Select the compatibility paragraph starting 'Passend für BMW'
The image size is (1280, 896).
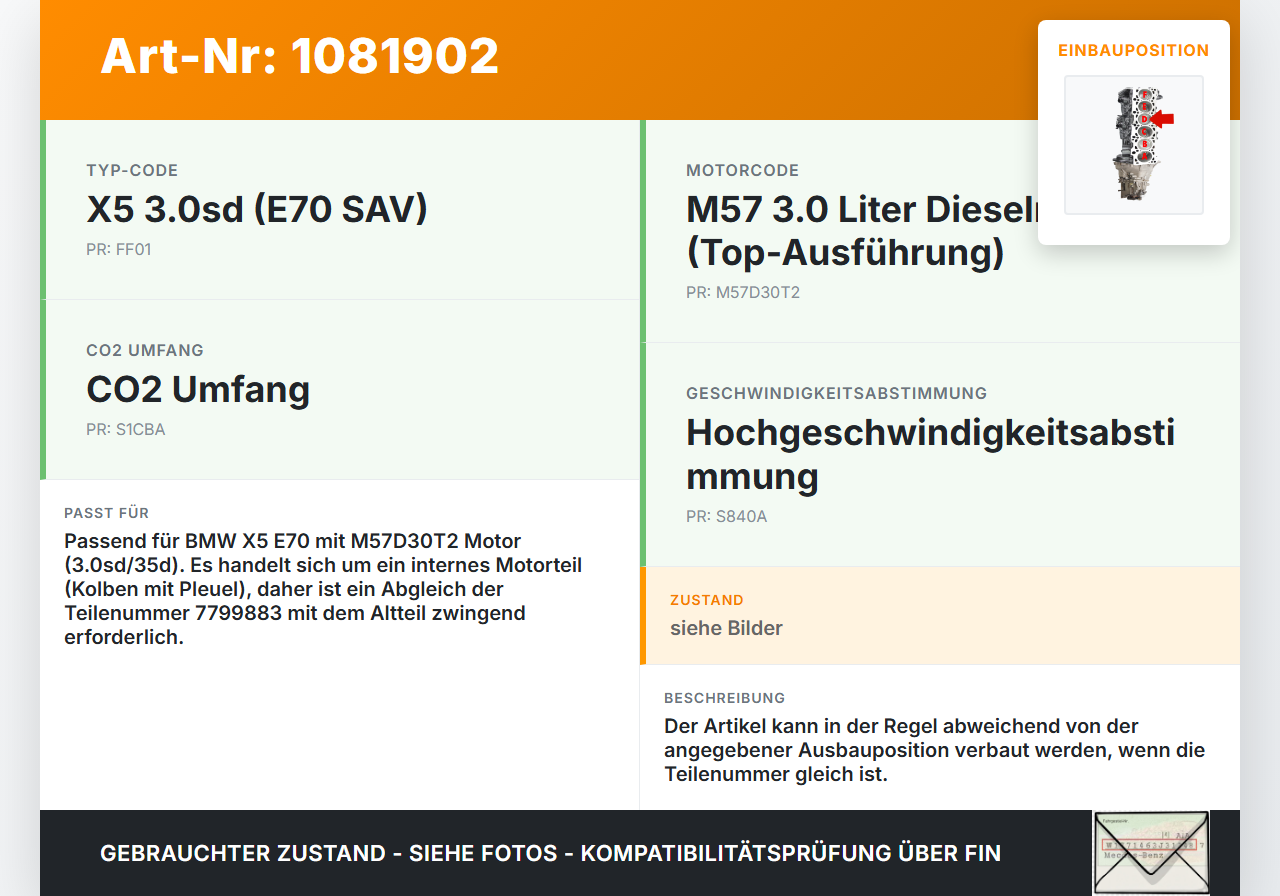(323, 589)
